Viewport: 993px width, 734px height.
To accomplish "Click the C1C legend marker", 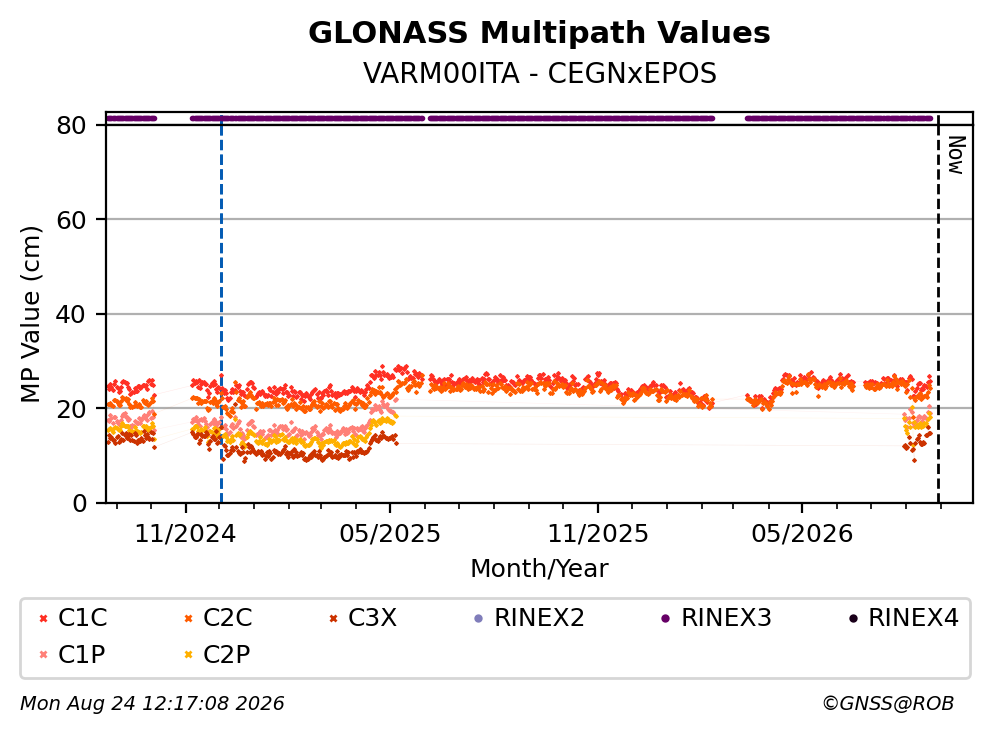I will (x=43, y=619).
